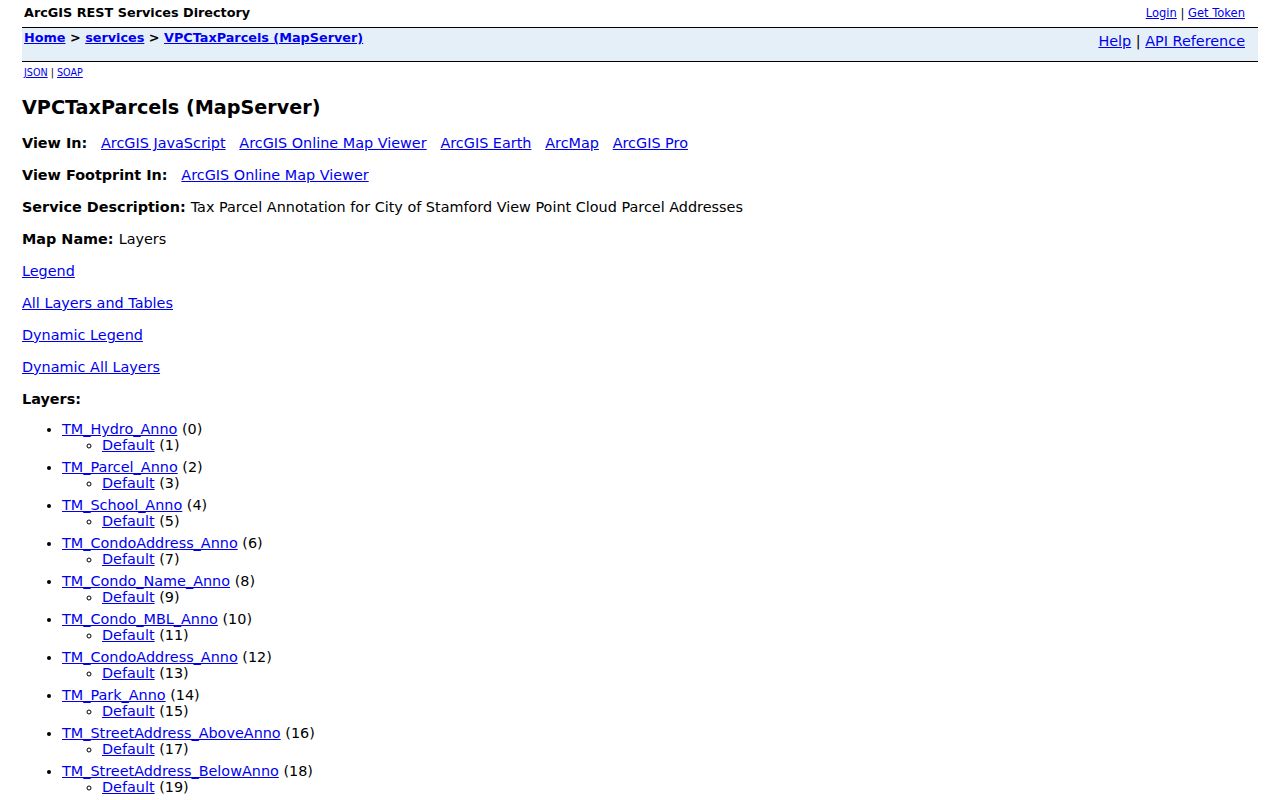Screen dimensions: 1280x800
Task: Open All Layers and Tables
Action: click(97, 303)
